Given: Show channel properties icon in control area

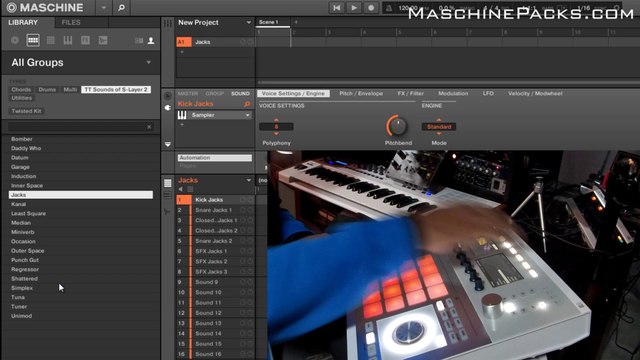Looking at the screenshot, I should coord(168,96).
